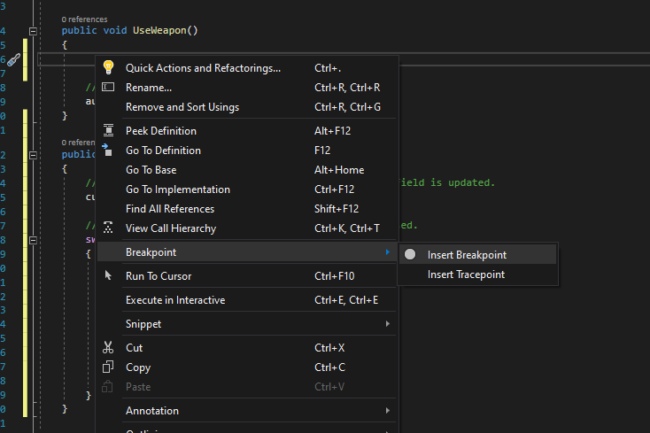650x433 pixels.
Task: Click the Quick Actions lightbulb icon
Action: click(108, 67)
